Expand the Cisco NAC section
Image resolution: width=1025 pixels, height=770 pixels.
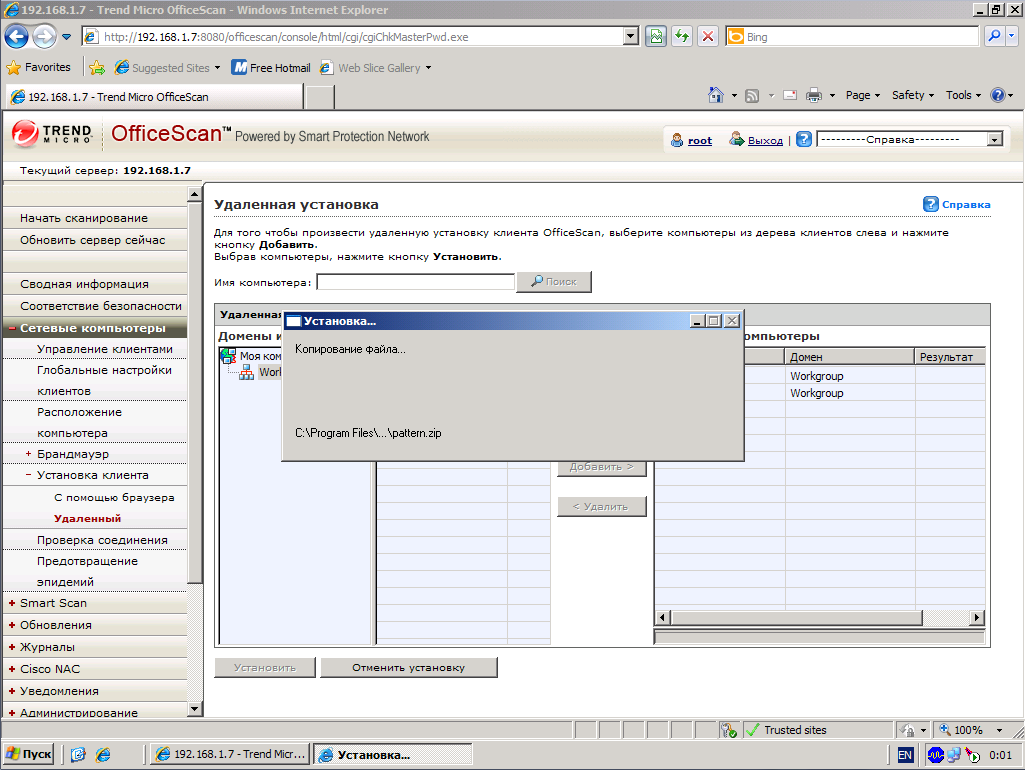12,669
